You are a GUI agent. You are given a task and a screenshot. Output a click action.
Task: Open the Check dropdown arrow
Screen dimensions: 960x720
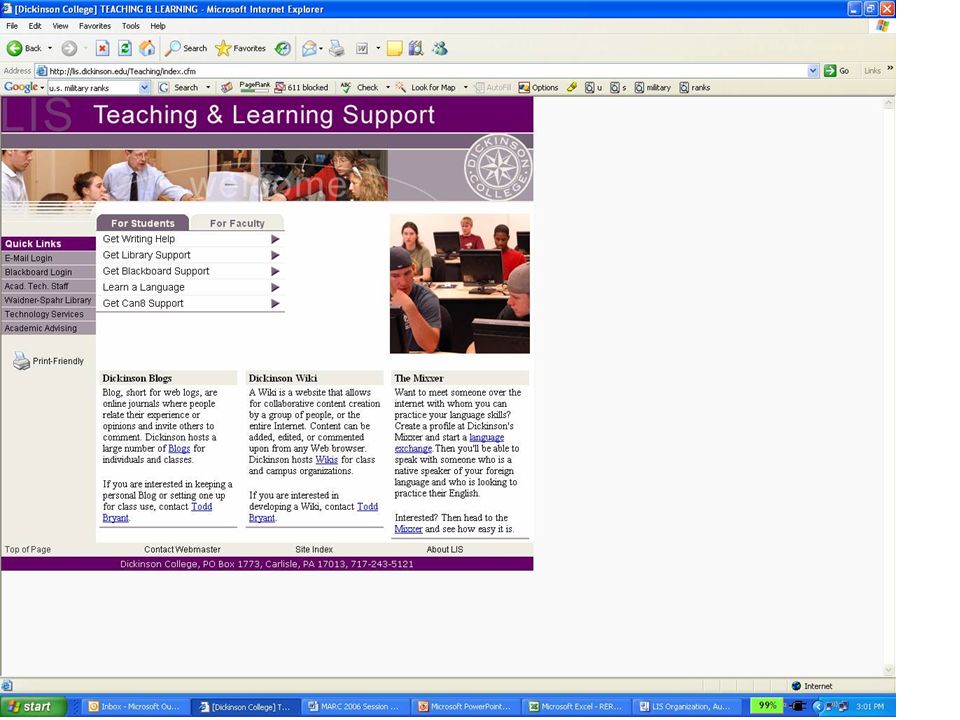[388, 88]
